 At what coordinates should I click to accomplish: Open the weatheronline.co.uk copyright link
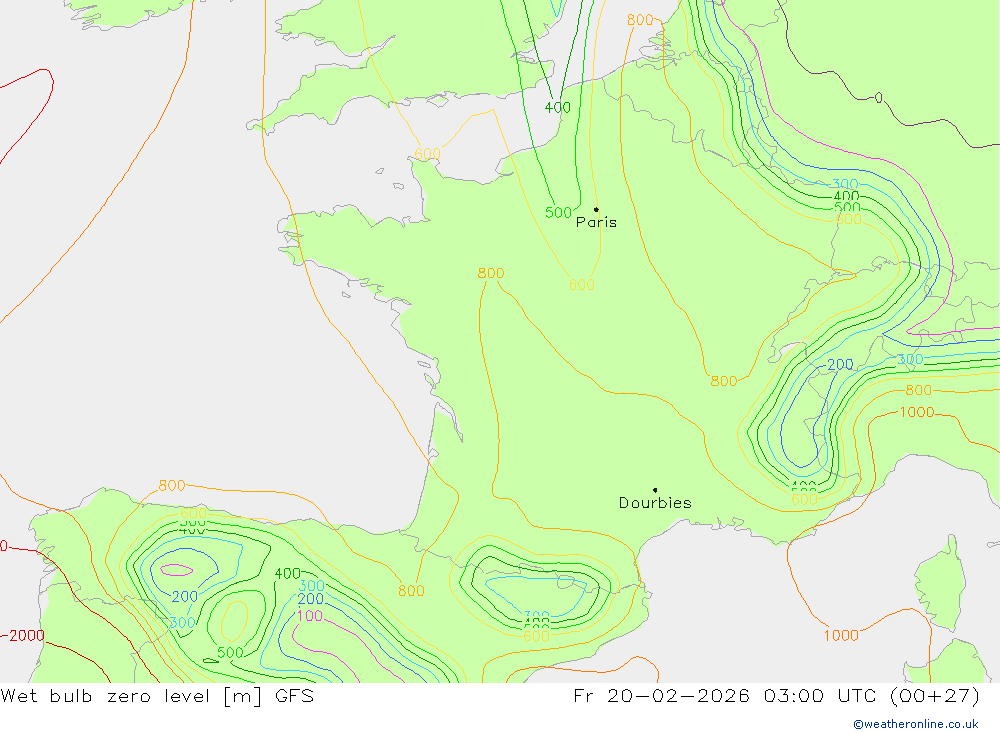pos(916,724)
